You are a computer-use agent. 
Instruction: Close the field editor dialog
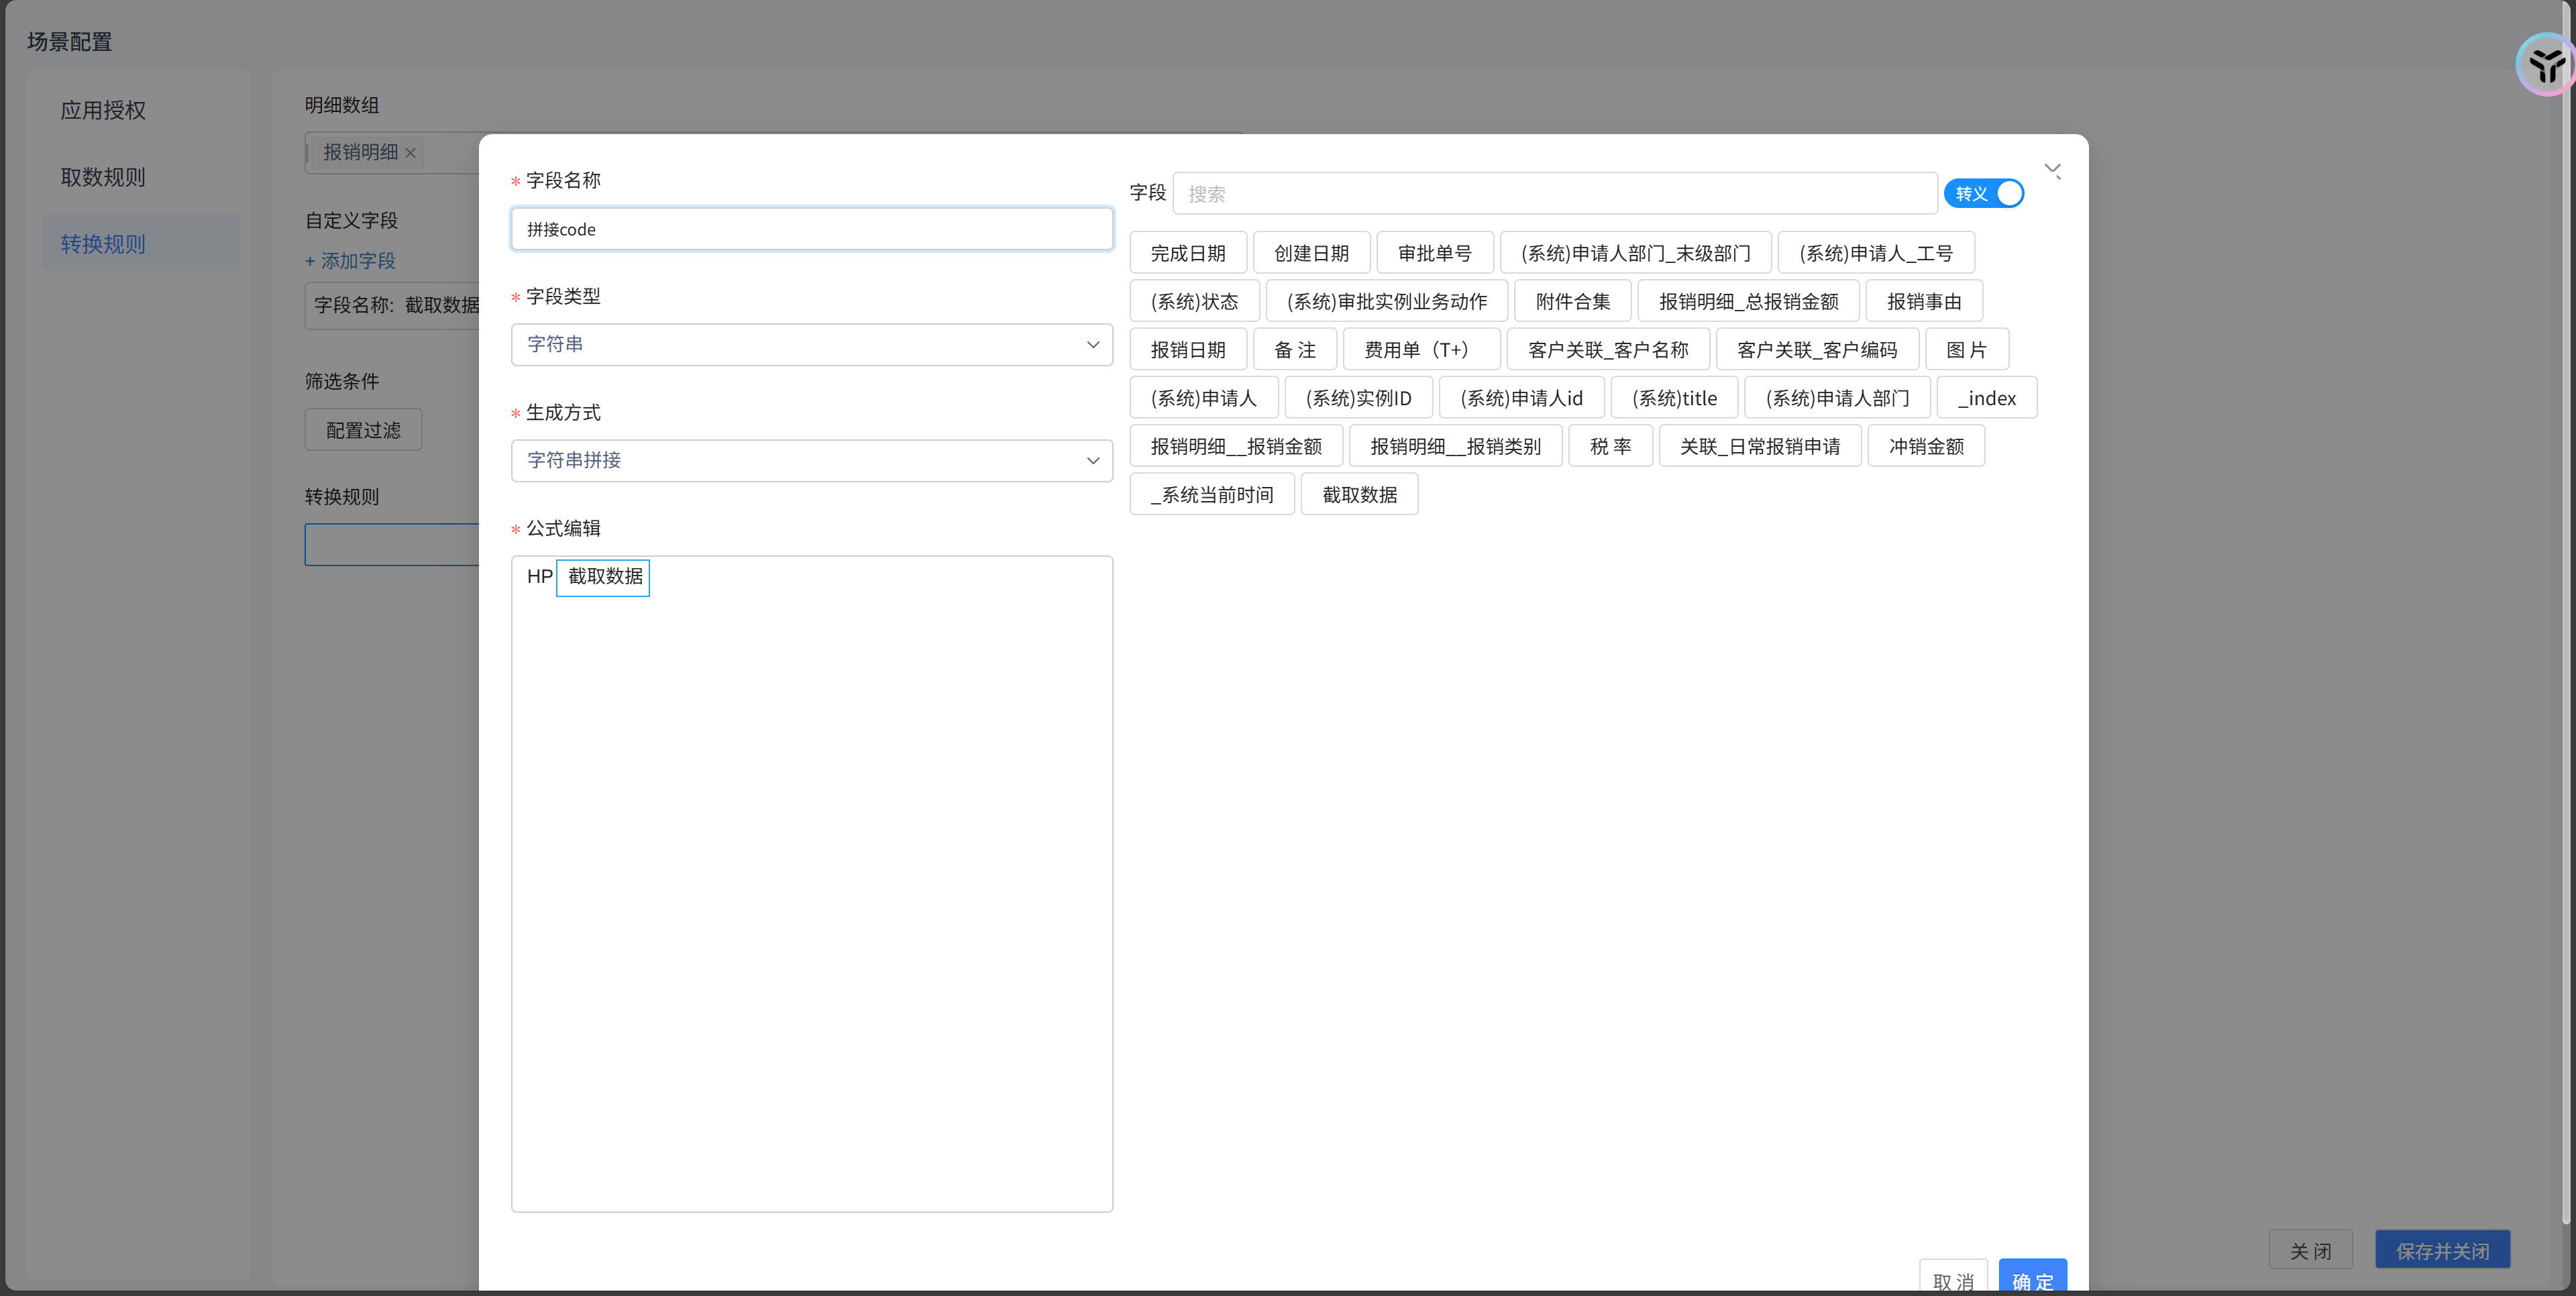click(x=2052, y=170)
